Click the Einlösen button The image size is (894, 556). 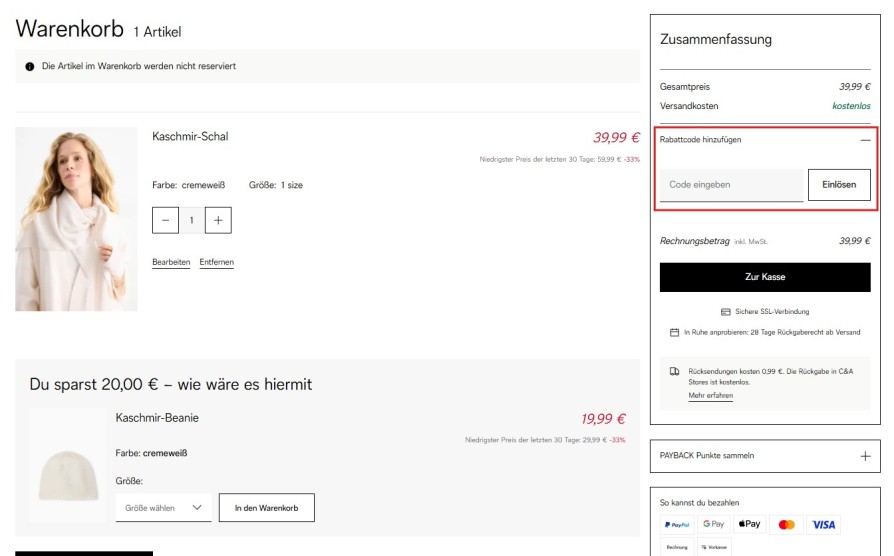[839, 185]
